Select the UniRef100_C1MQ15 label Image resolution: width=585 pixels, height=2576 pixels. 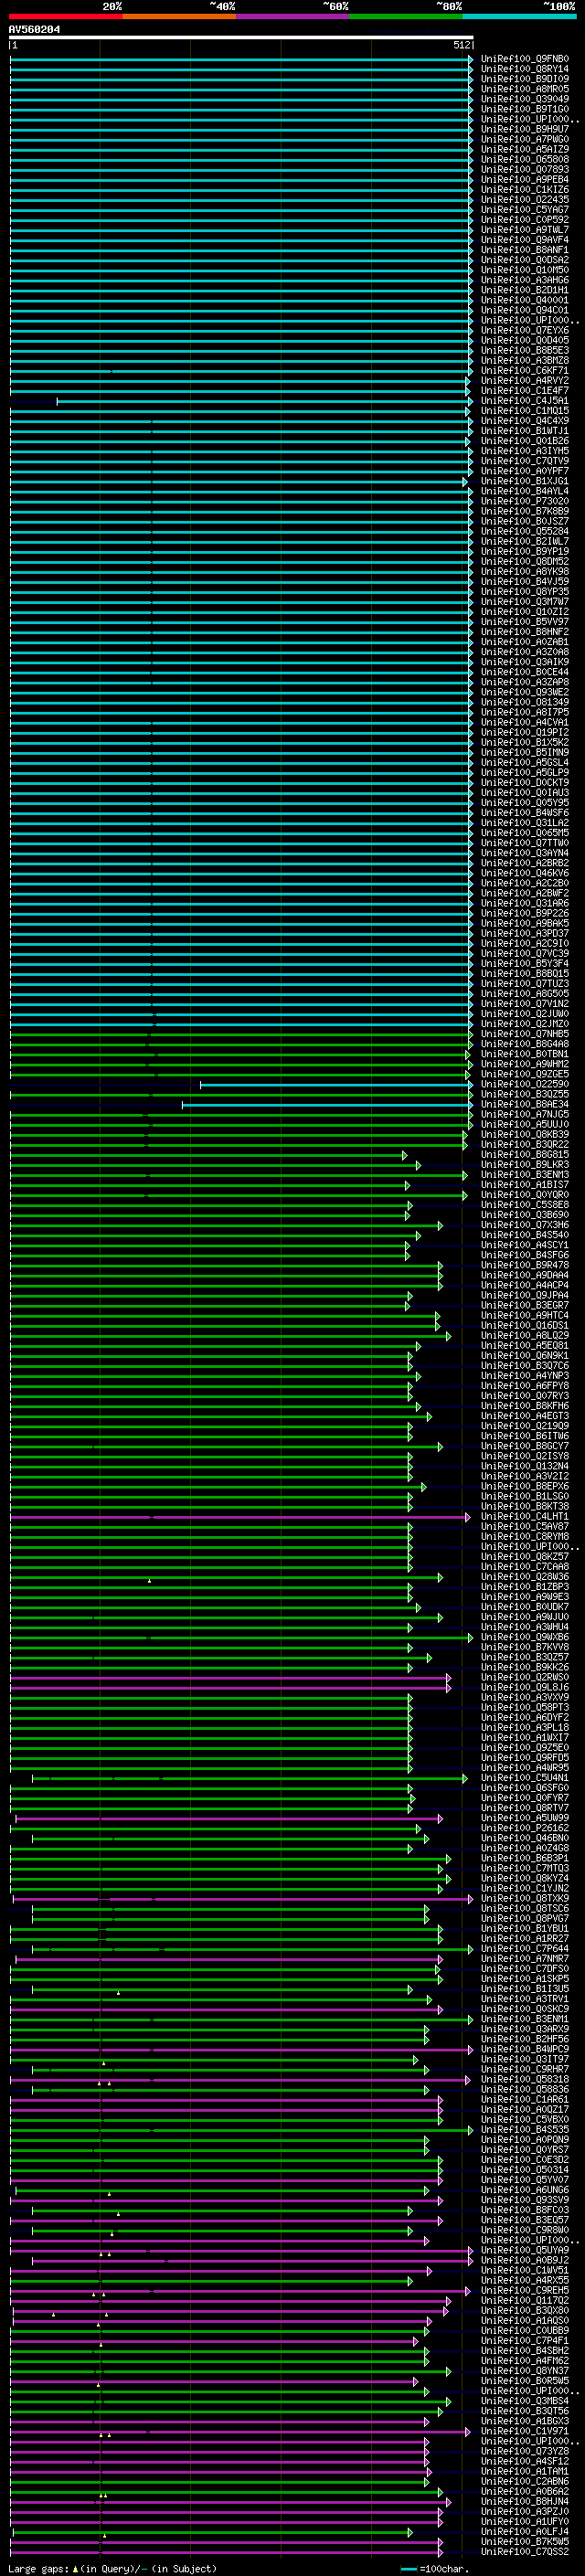[x=524, y=411]
